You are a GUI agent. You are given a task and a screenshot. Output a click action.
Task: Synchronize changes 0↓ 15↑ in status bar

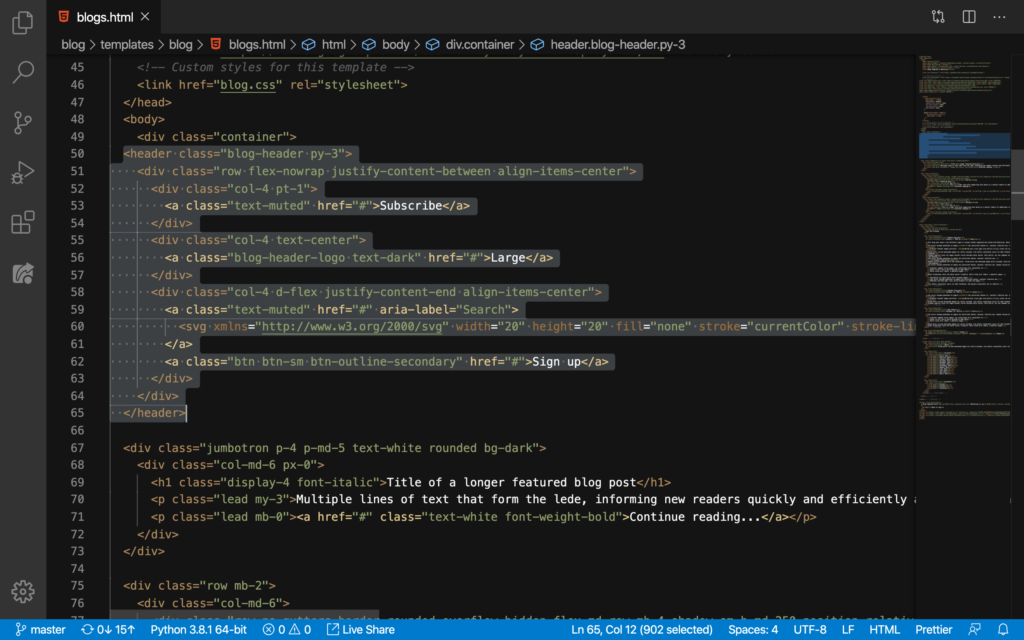108,630
